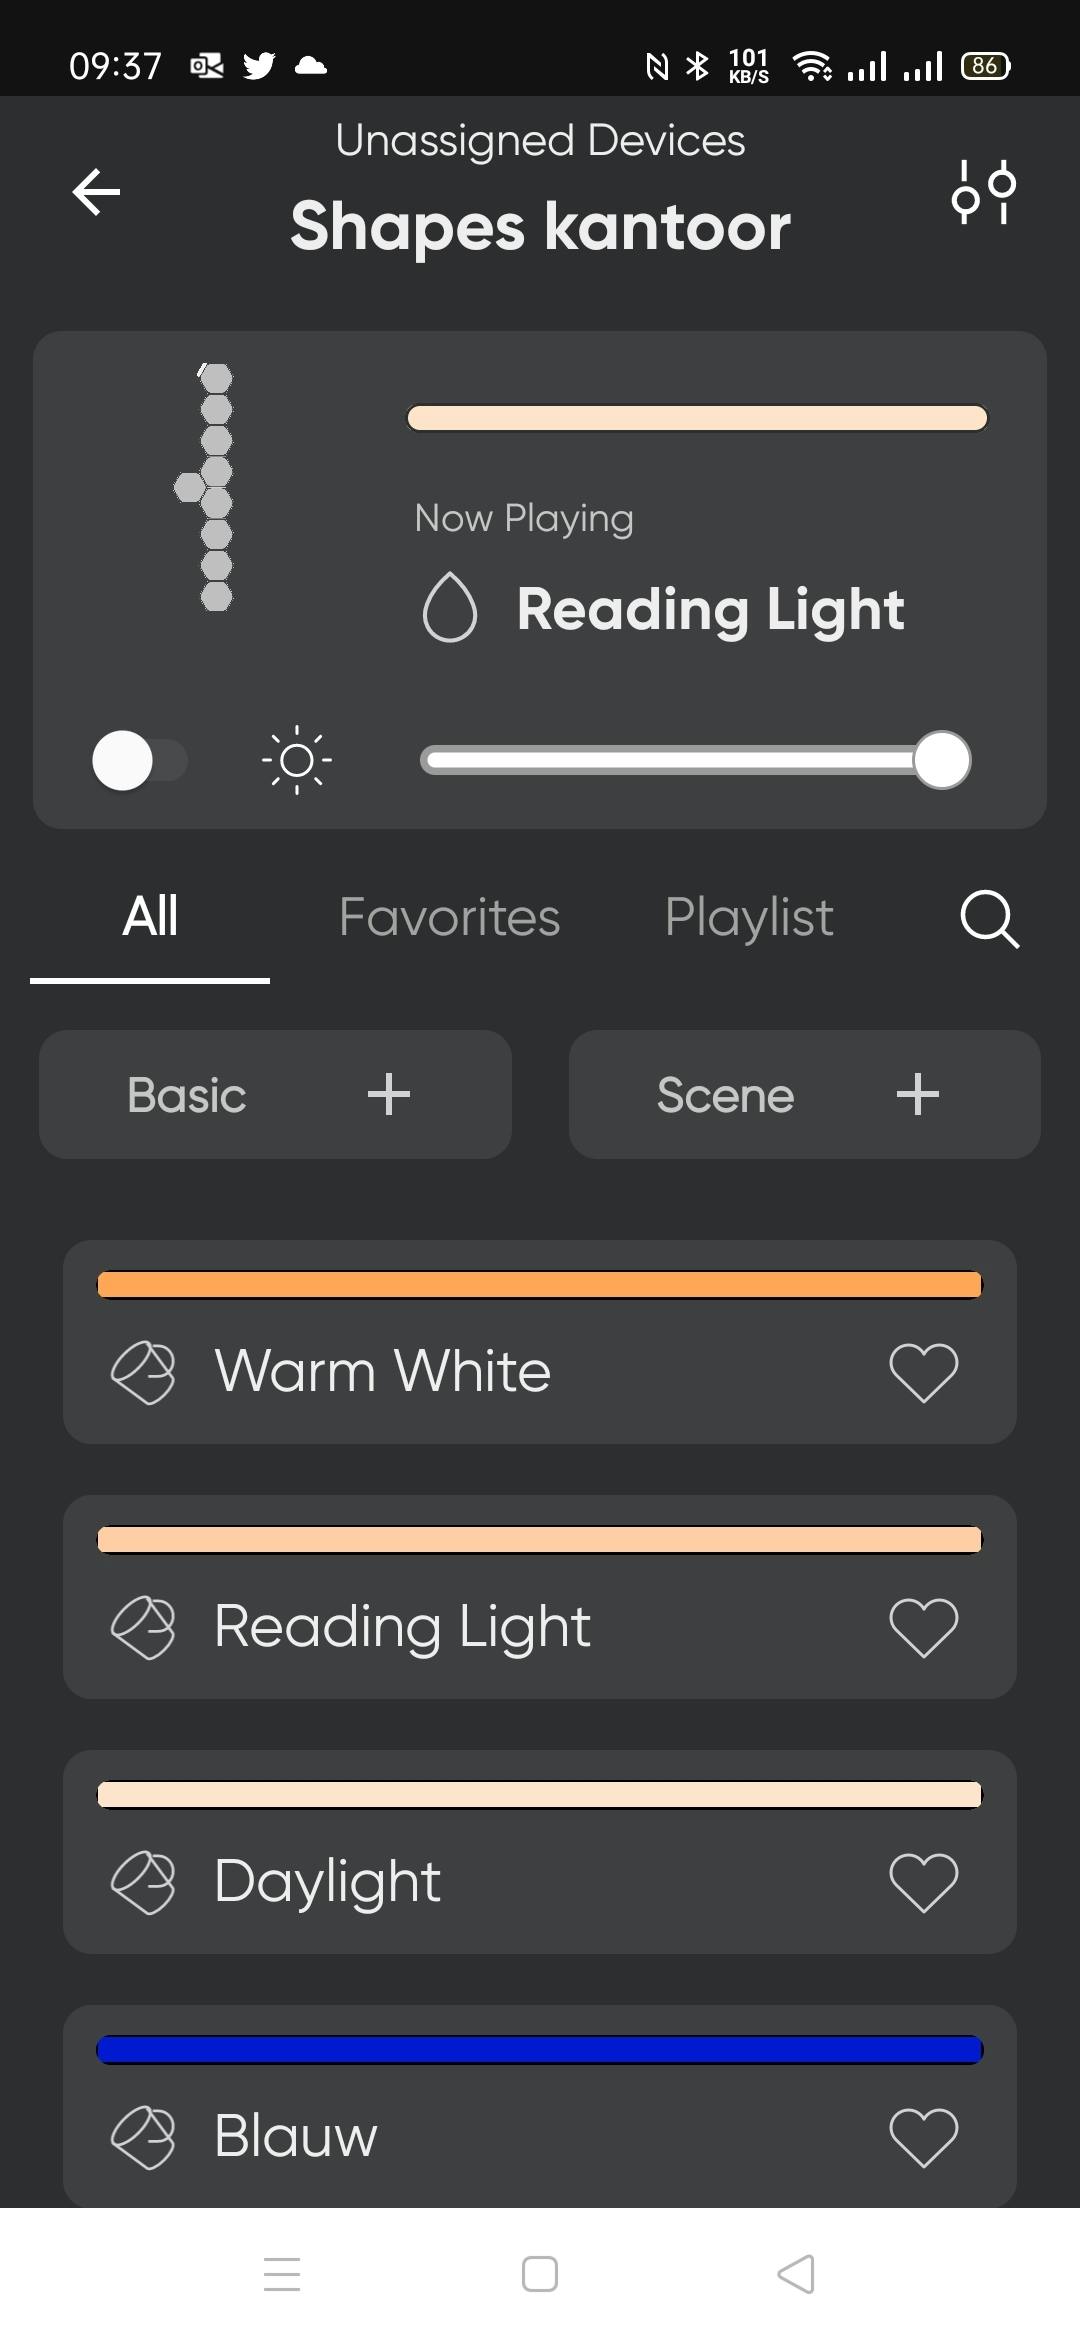
Task: Create a new Scene with plus
Action: point(917,1094)
